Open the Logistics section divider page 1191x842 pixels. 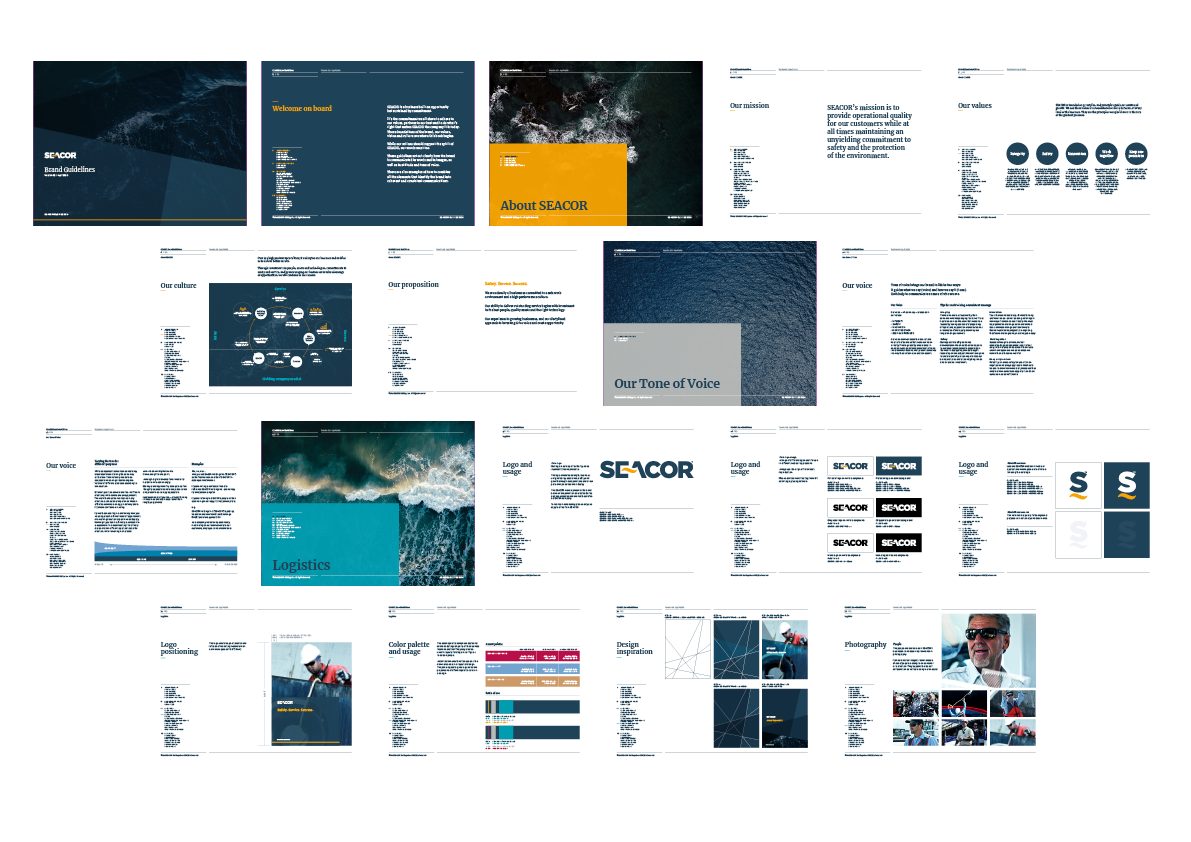pyautogui.click(x=368, y=503)
